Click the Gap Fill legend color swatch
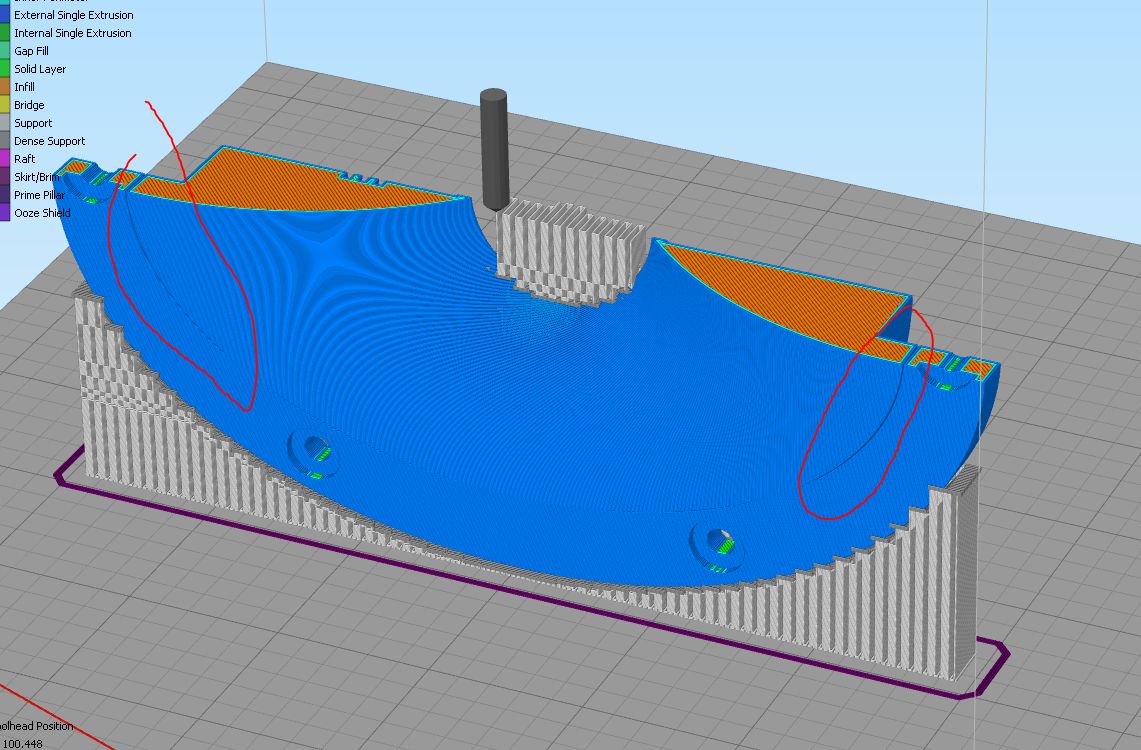This screenshot has height=750, width=1141. [x=4, y=51]
